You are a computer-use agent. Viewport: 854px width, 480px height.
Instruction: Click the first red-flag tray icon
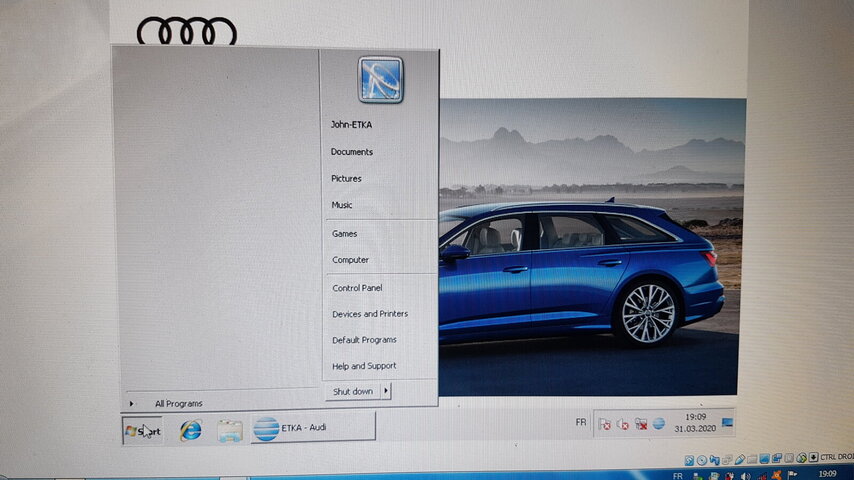604,423
